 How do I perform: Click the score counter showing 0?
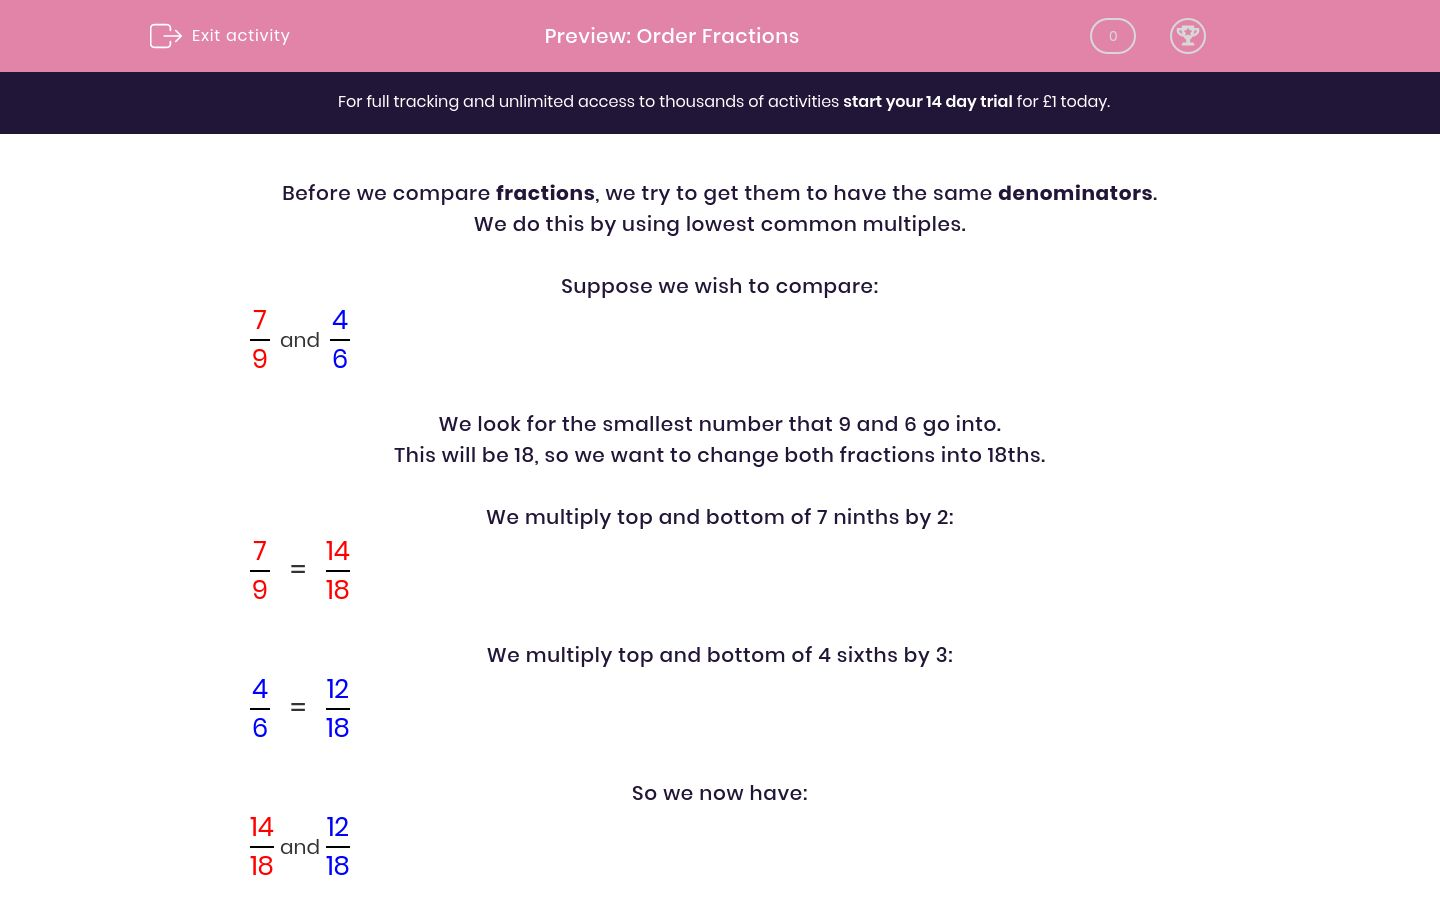point(1112,36)
